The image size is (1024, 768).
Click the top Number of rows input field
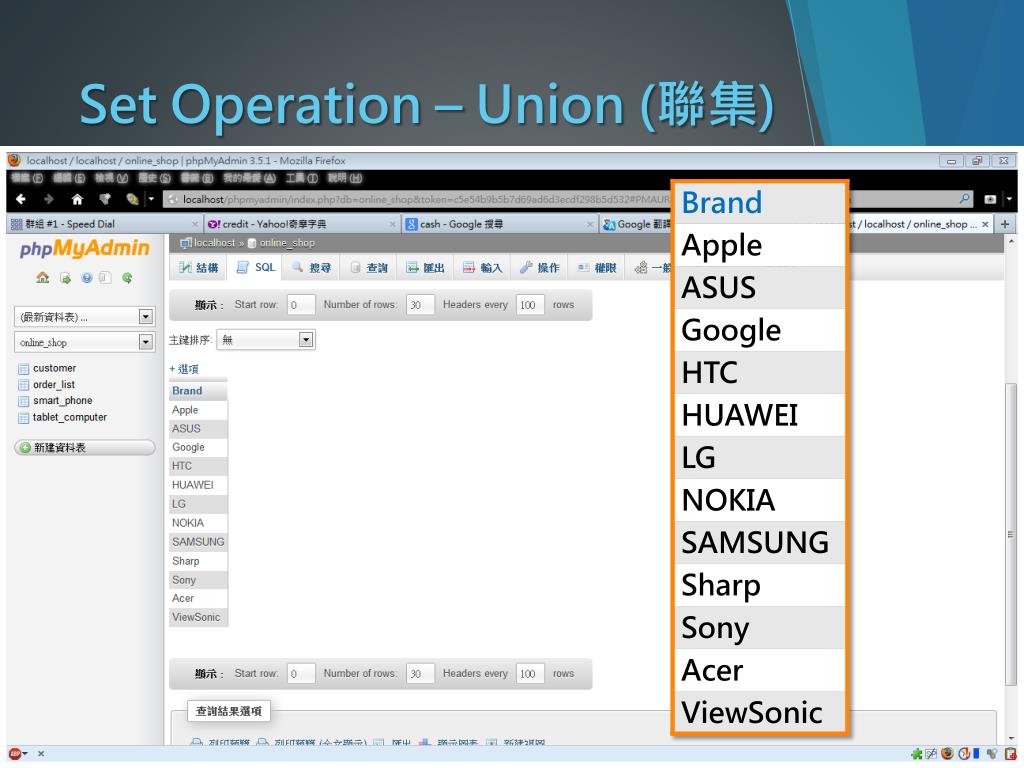pos(420,305)
